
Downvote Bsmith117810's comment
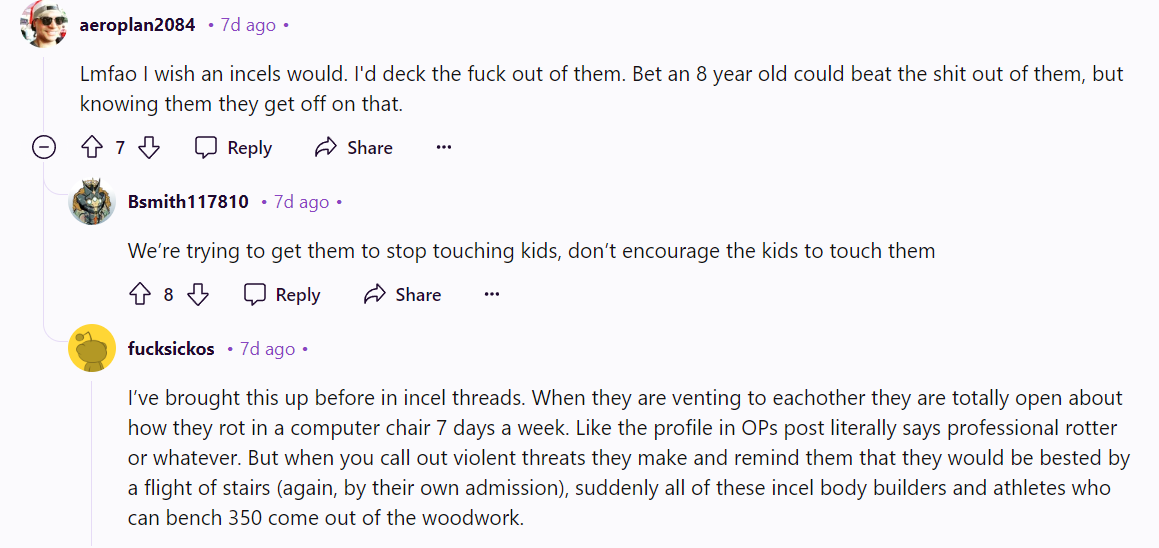[198, 295]
